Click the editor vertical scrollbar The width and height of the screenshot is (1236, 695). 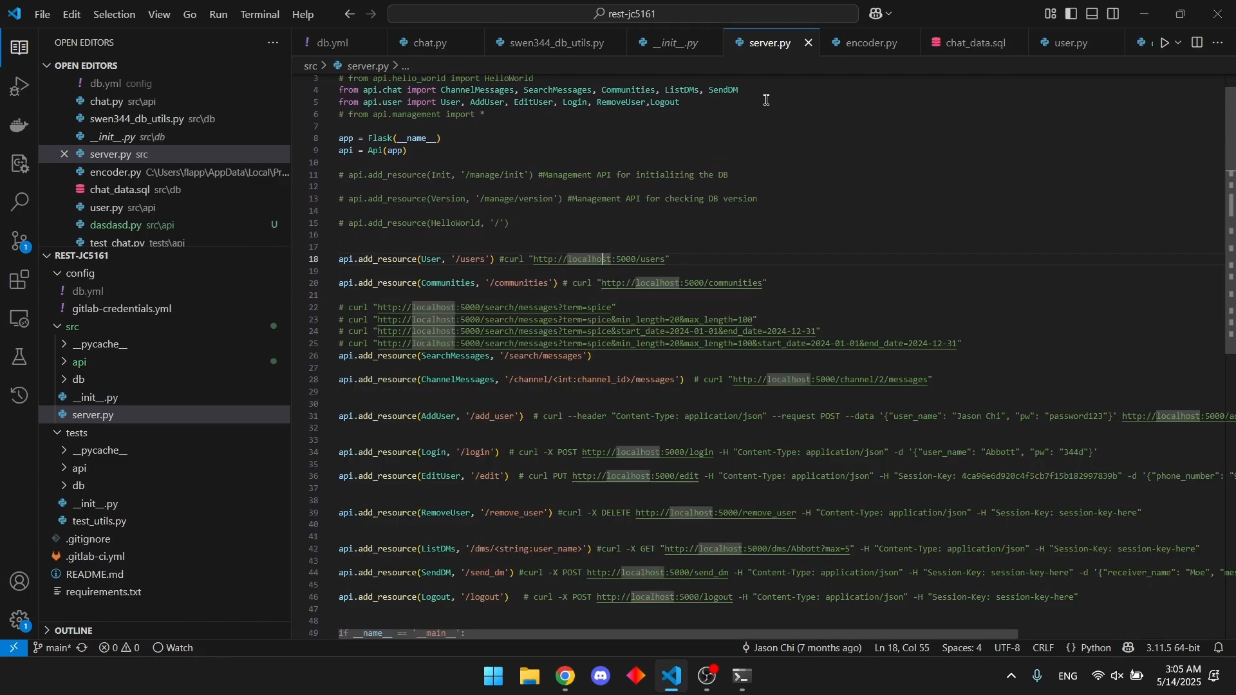pos(1230,220)
